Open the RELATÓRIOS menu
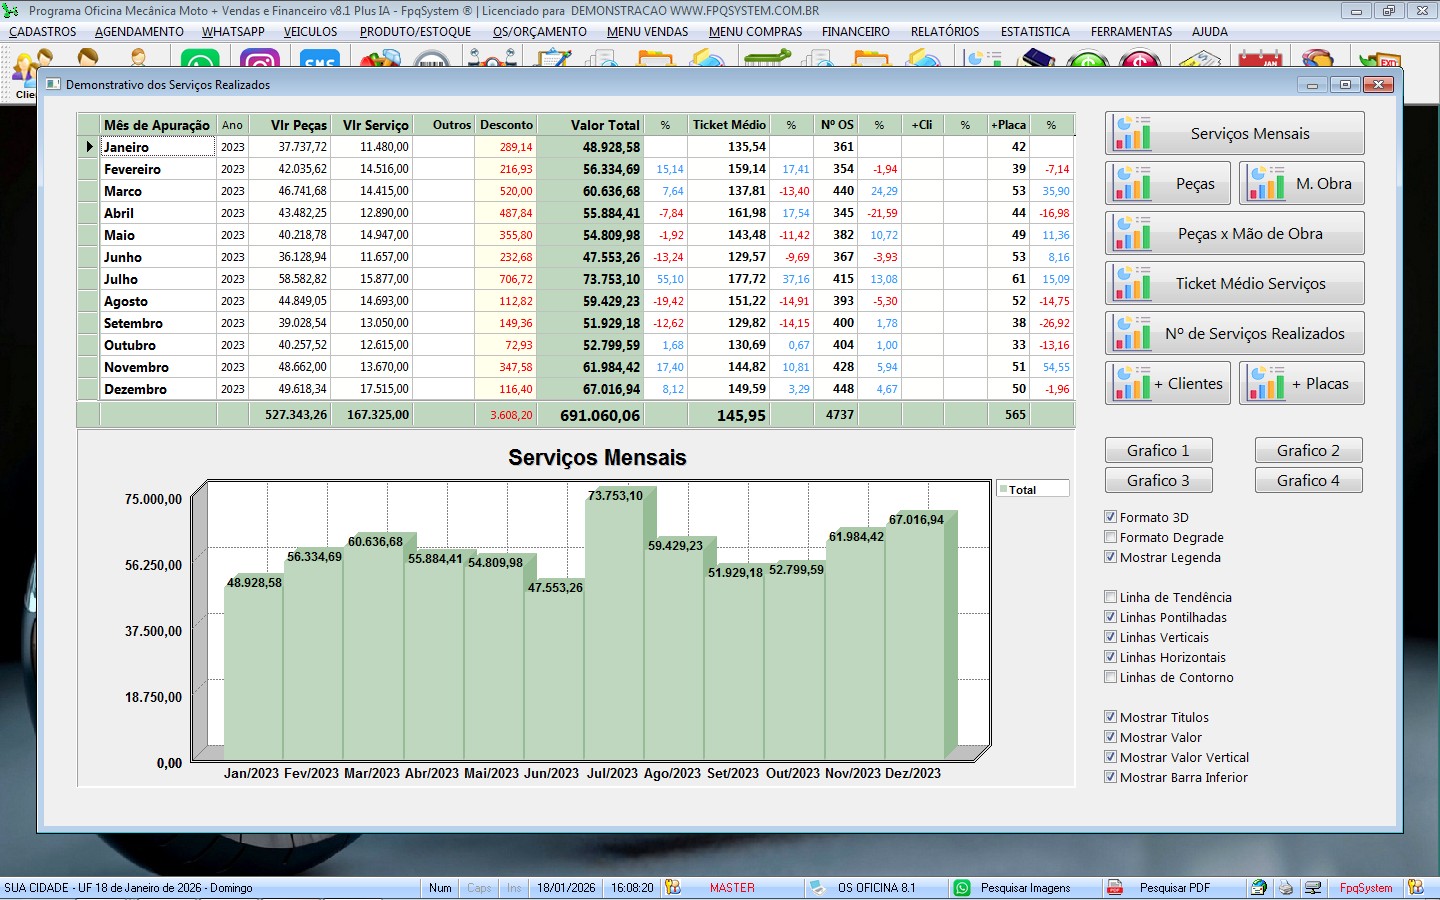This screenshot has width=1440, height=900. click(x=944, y=32)
